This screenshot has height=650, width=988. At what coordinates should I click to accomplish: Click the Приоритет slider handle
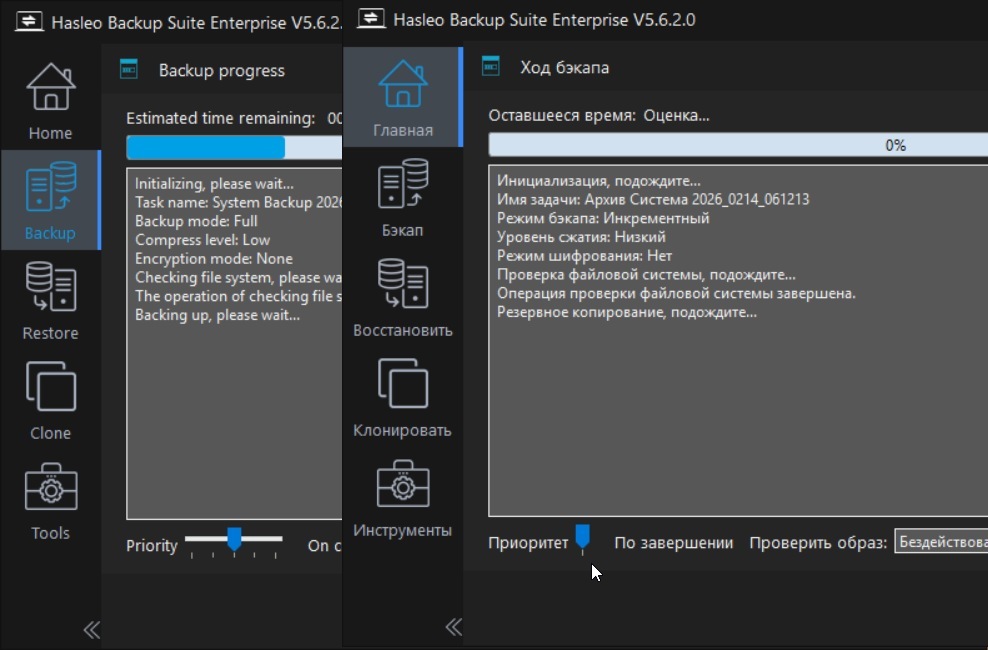582,538
